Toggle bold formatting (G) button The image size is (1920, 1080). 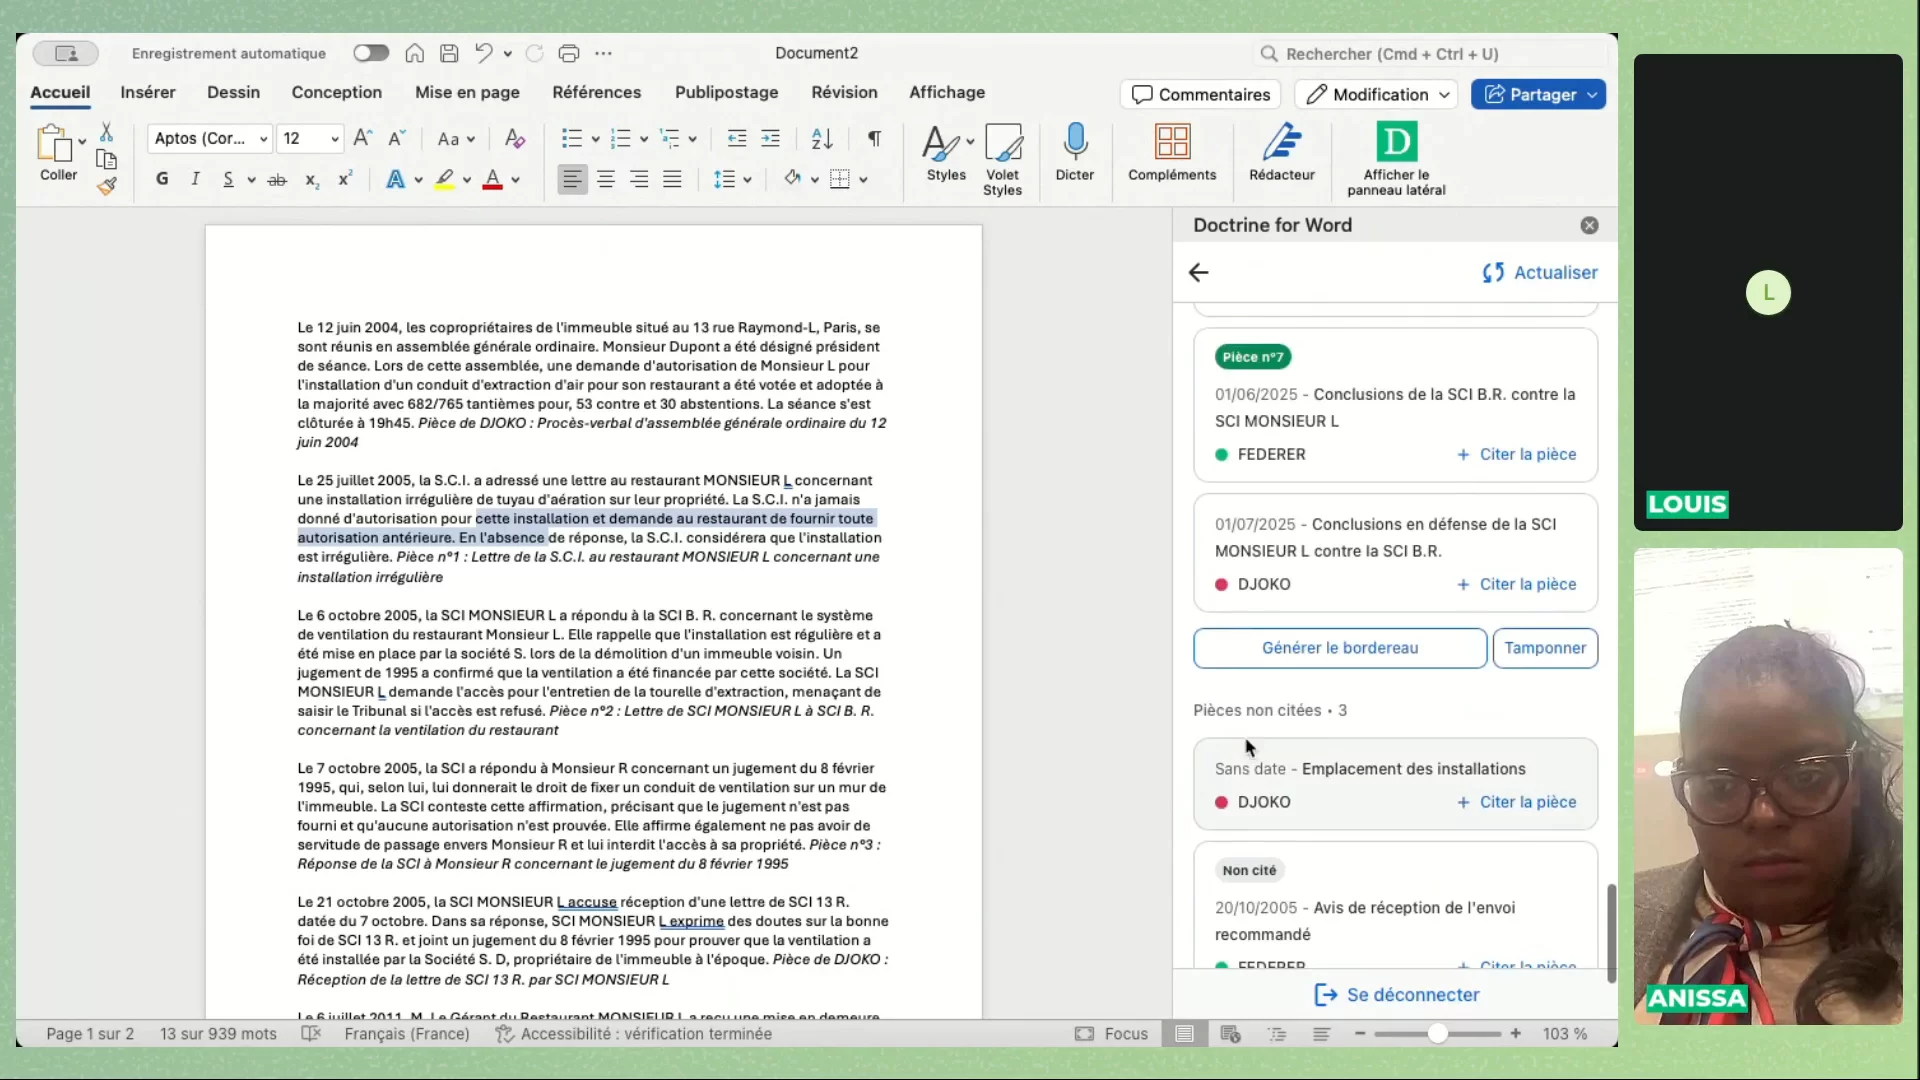click(x=162, y=179)
